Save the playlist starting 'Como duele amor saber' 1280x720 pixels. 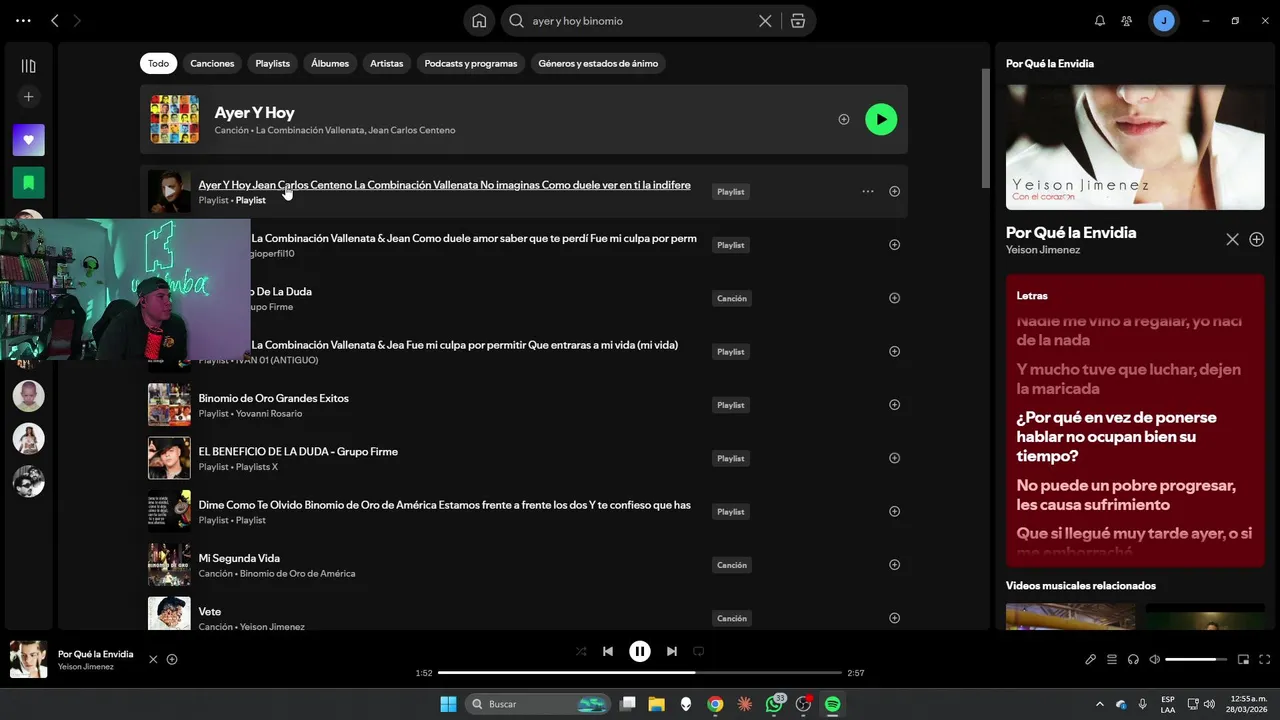click(x=894, y=244)
